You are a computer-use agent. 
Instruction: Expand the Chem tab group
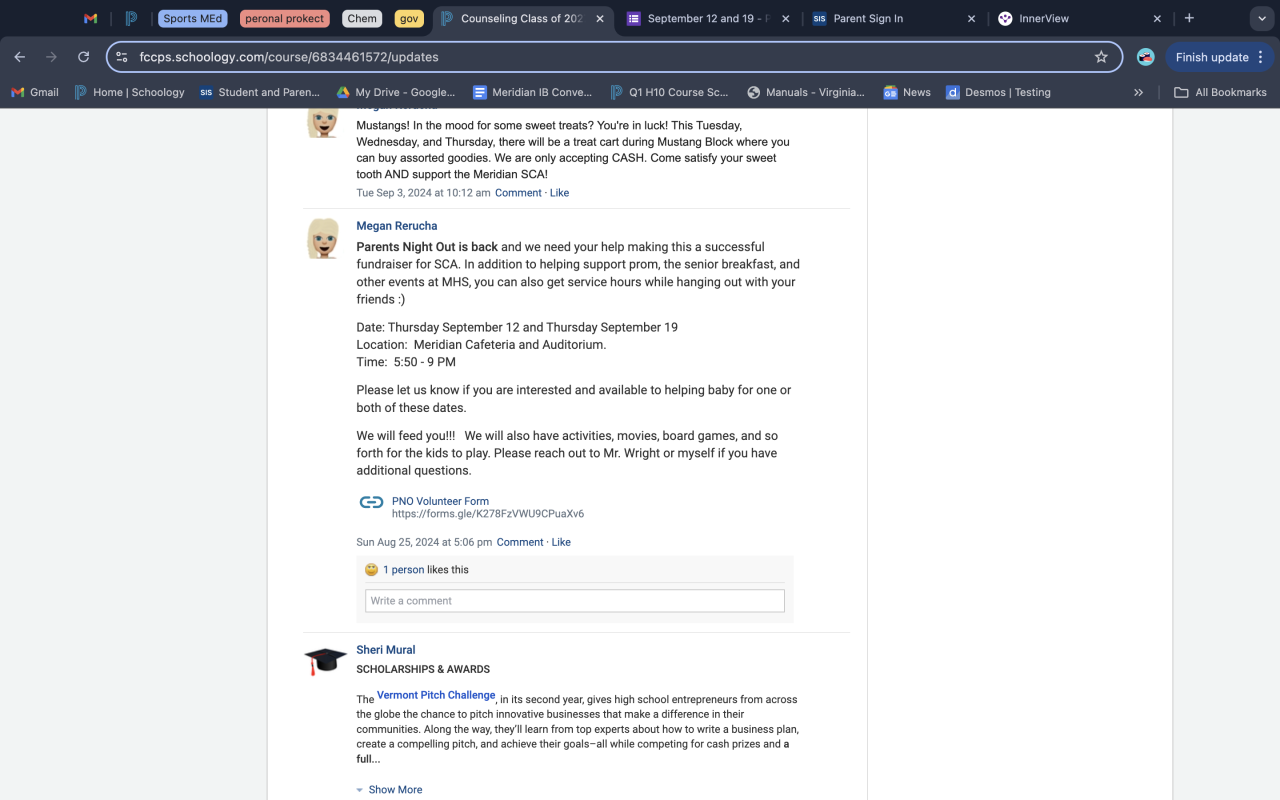[x=362, y=18]
